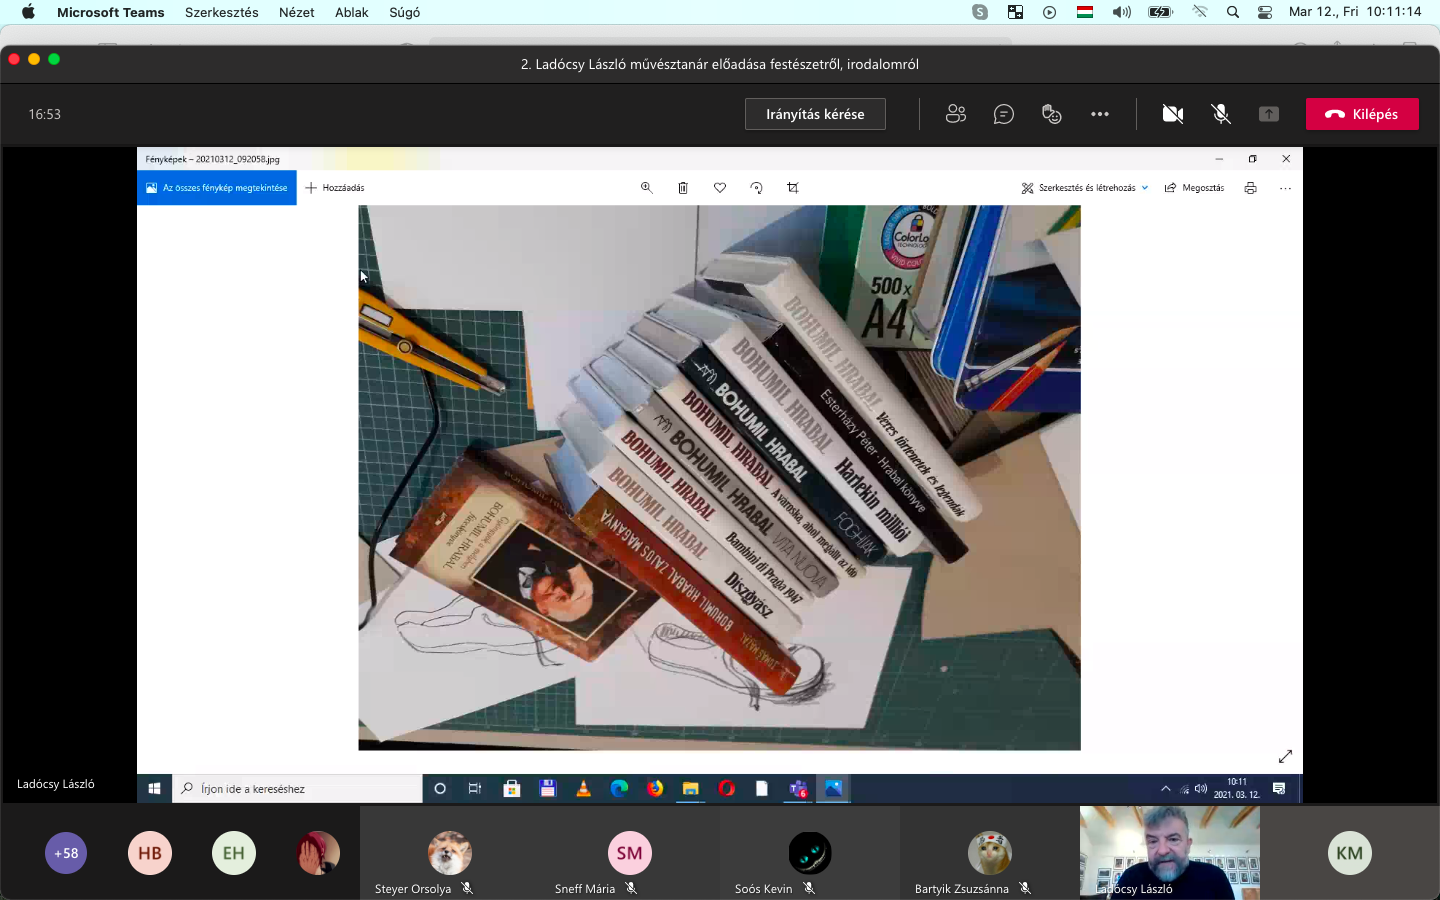Open macOS Control Center icon
Image resolution: width=1440 pixels, height=900 pixels.
point(1265,12)
